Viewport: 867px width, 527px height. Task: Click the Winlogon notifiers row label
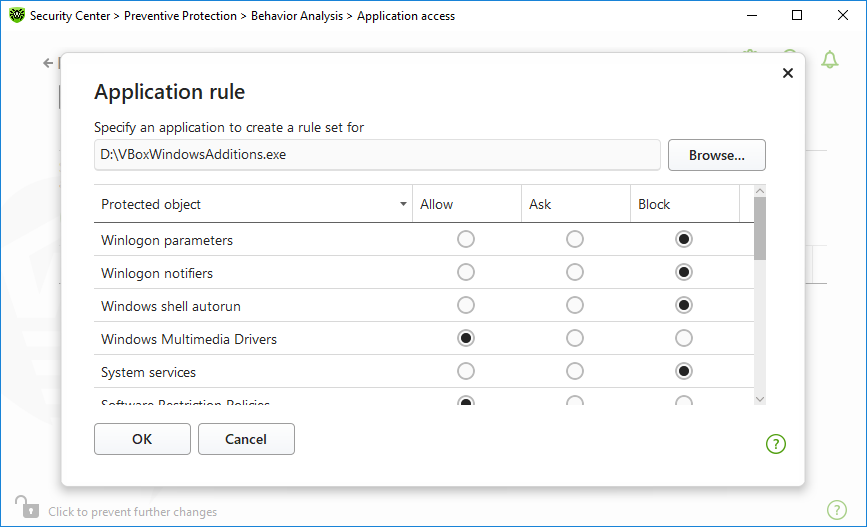157,273
